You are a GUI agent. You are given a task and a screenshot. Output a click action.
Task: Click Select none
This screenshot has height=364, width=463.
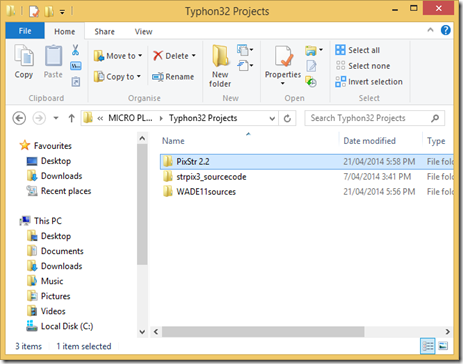[363, 66]
